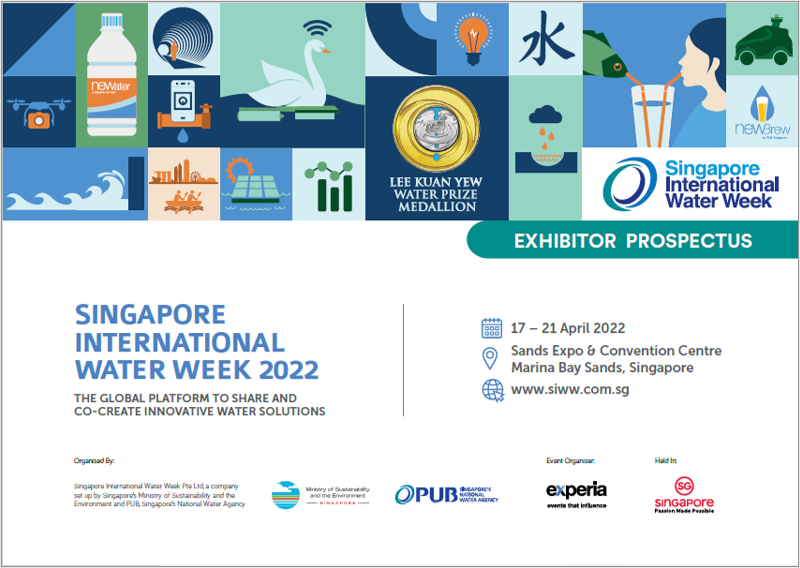The height and width of the screenshot is (568, 800).
Task: Click 'Sands Expo & Convention Centre' text
Action: [x=616, y=351]
